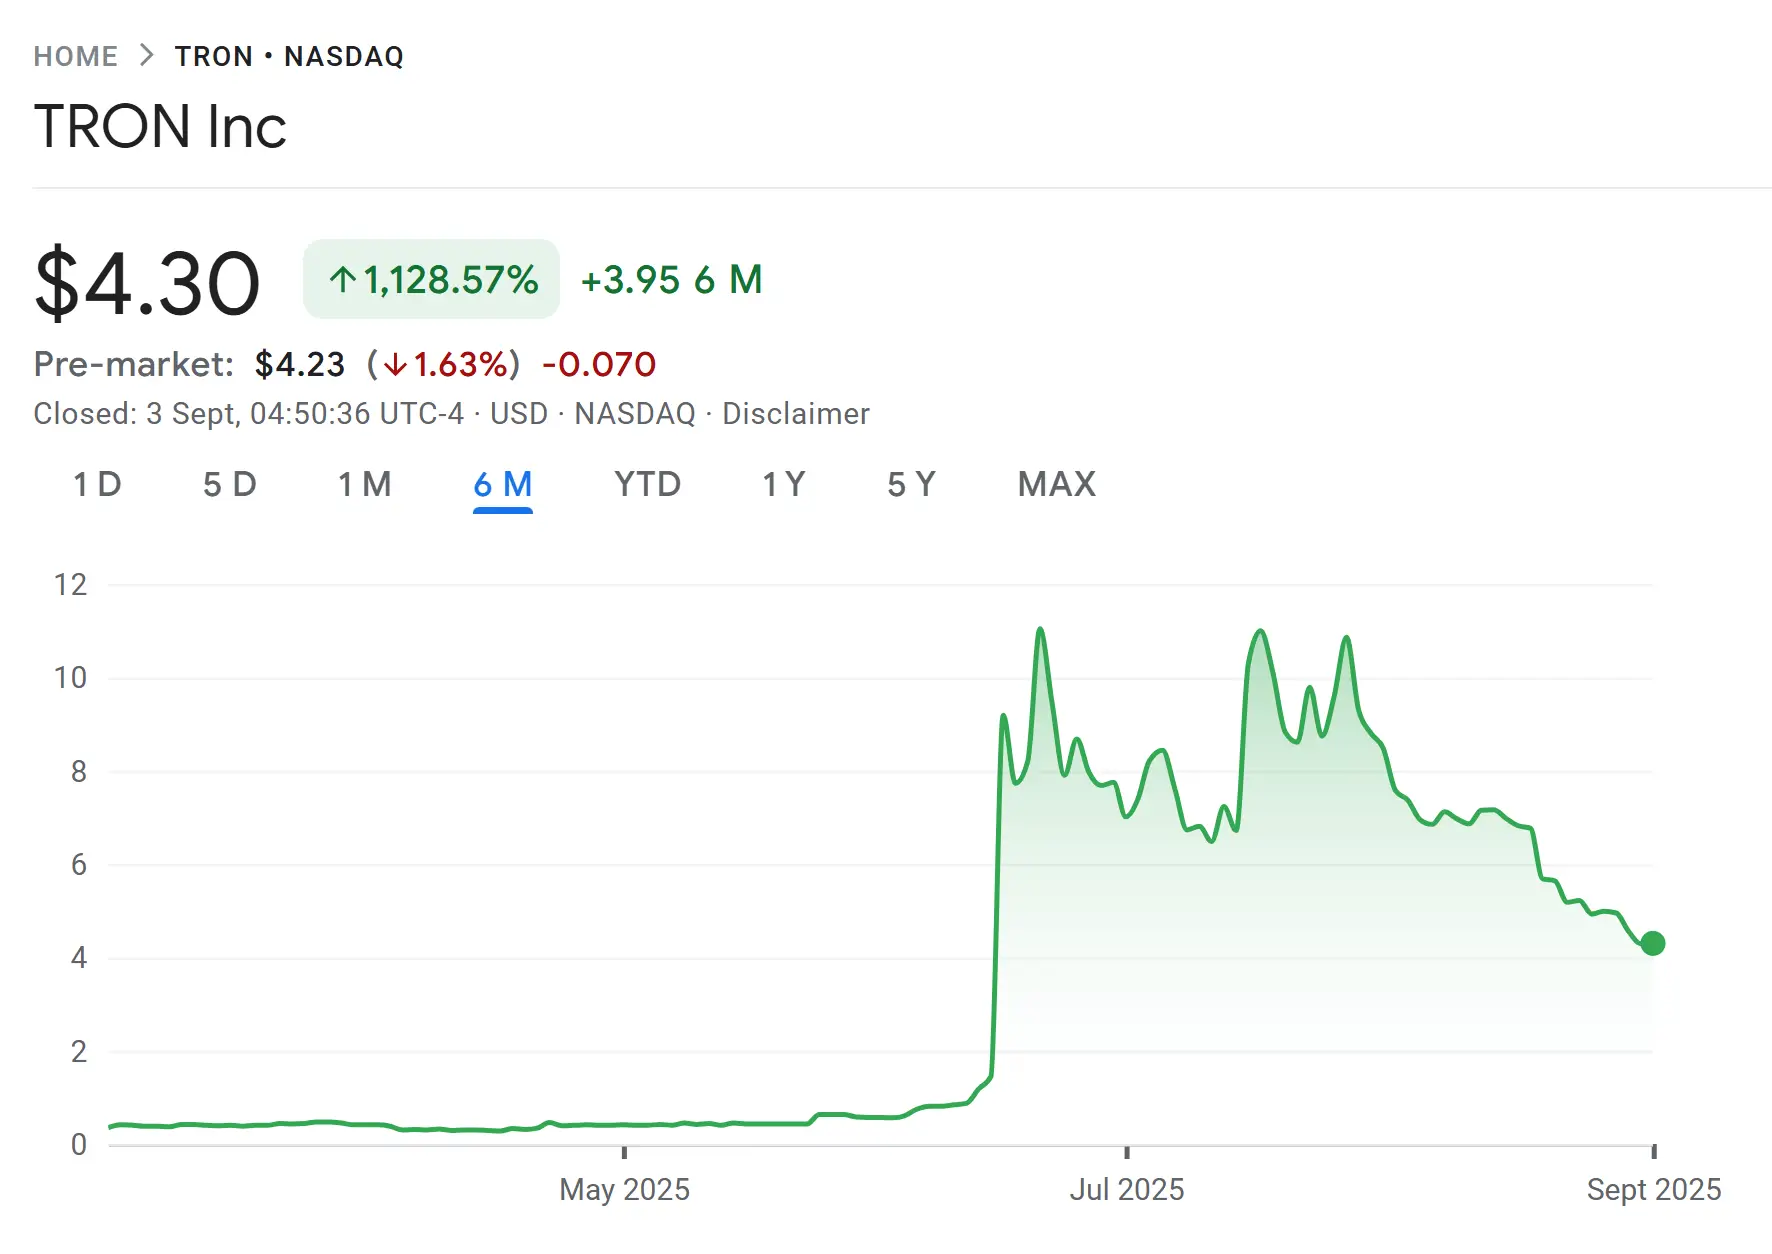Click the TRON Inc heading

160,127
